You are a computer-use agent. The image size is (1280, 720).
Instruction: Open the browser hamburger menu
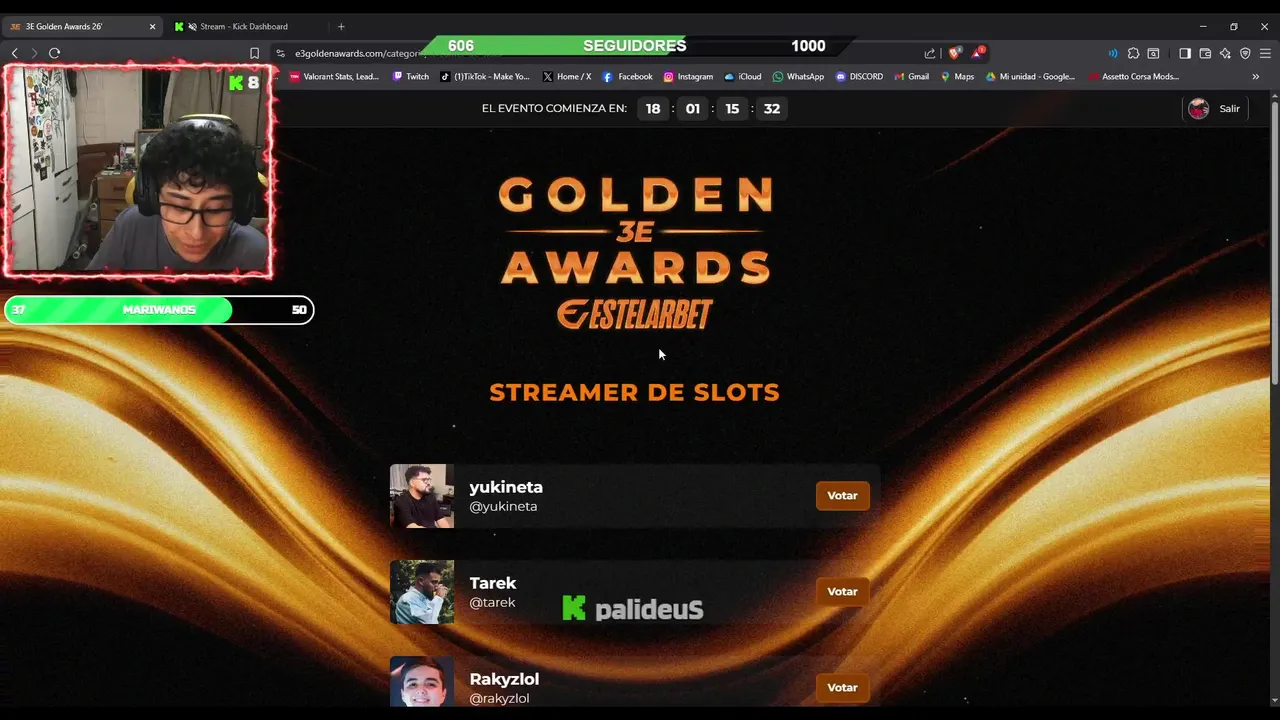click(1265, 53)
